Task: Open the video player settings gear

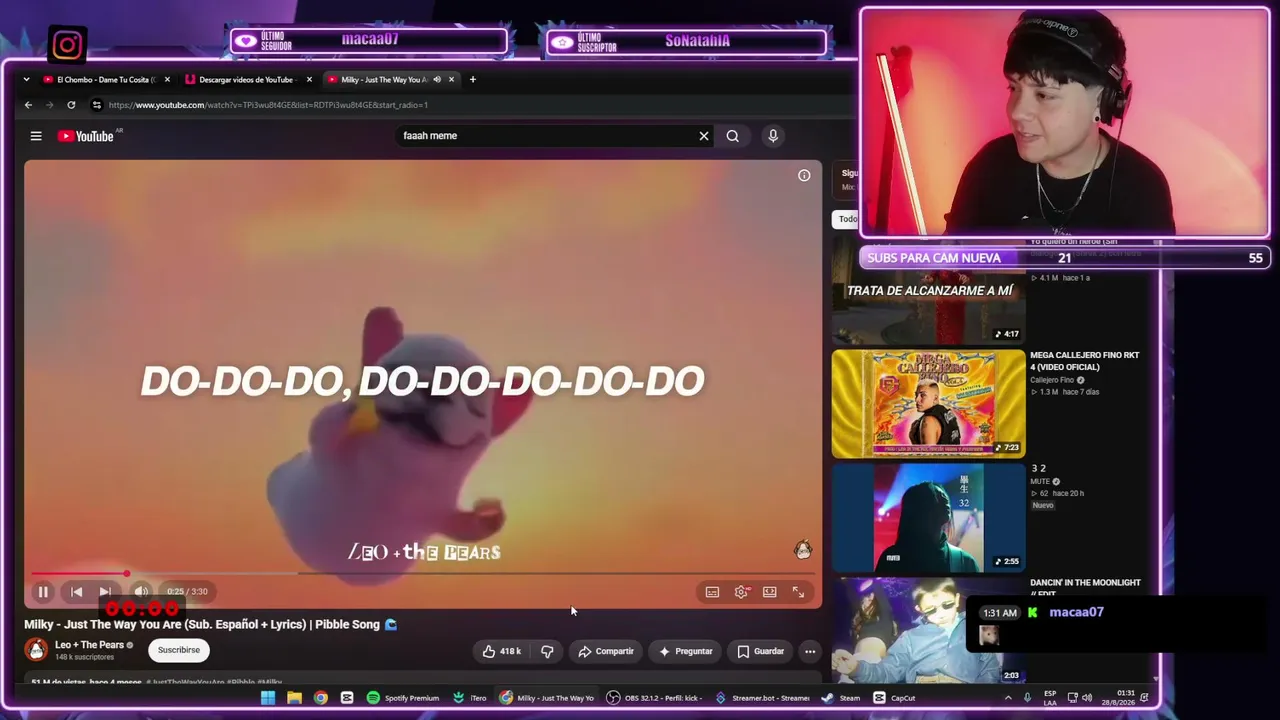Action: (x=741, y=592)
